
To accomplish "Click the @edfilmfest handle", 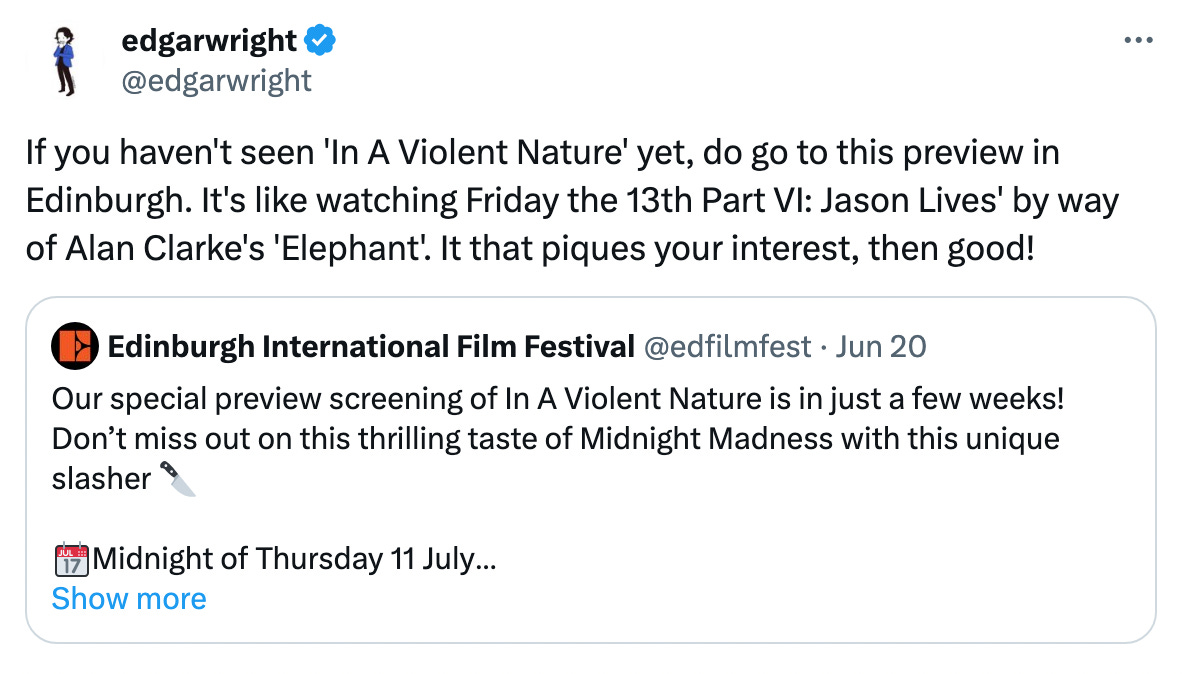I will point(727,347).
